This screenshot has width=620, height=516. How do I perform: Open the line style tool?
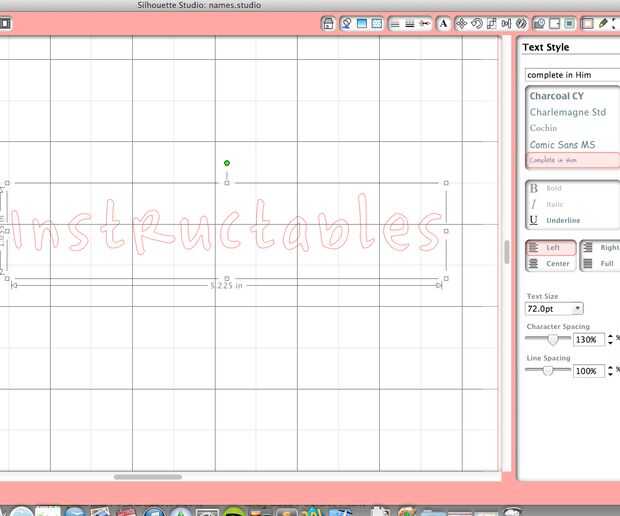pyautogui.click(x=410, y=24)
